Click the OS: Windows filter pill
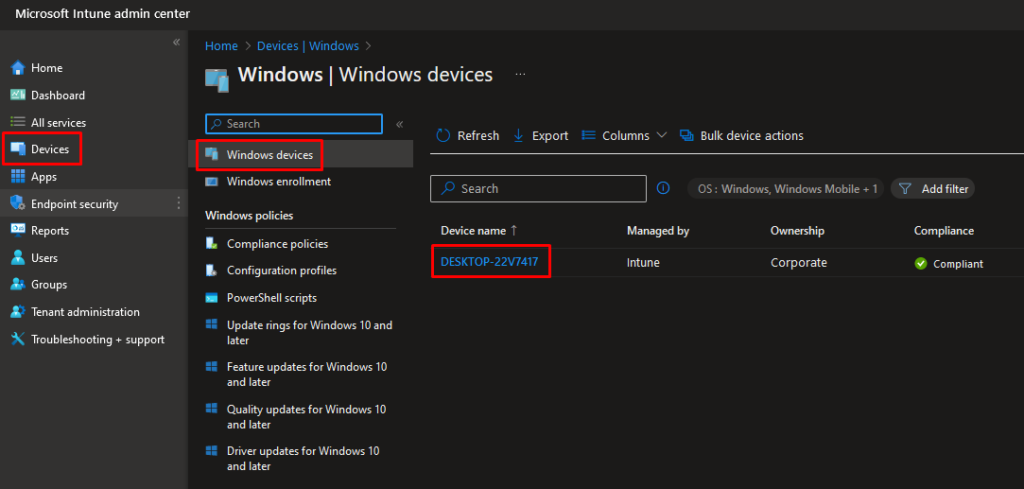This screenshot has height=489, width=1024. click(x=786, y=189)
